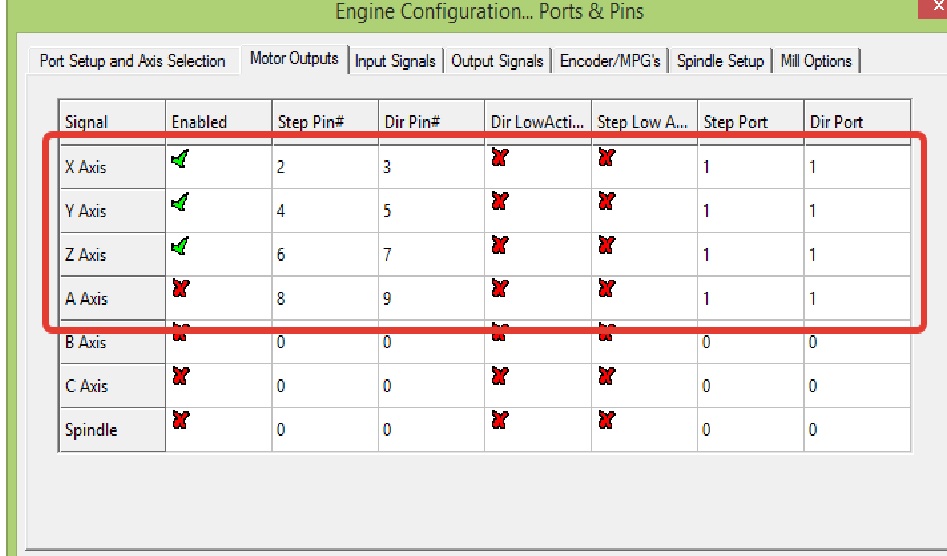The image size is (947, 556).
Task: Open the Port Setup and Axis Selection tab
Action: click(132, 61)
